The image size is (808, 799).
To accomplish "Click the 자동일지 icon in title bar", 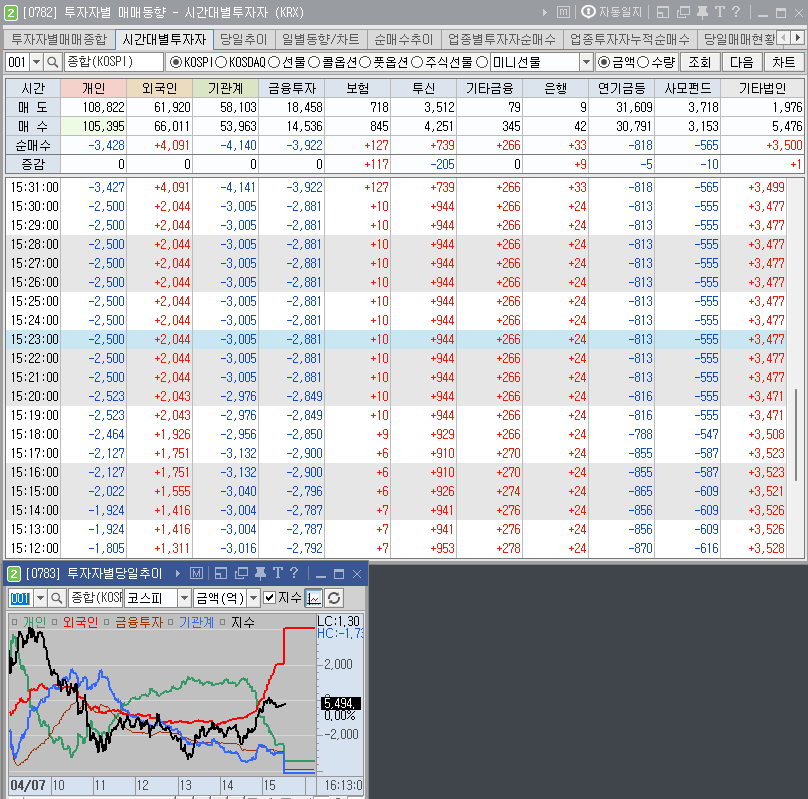I will click(588, 12).
